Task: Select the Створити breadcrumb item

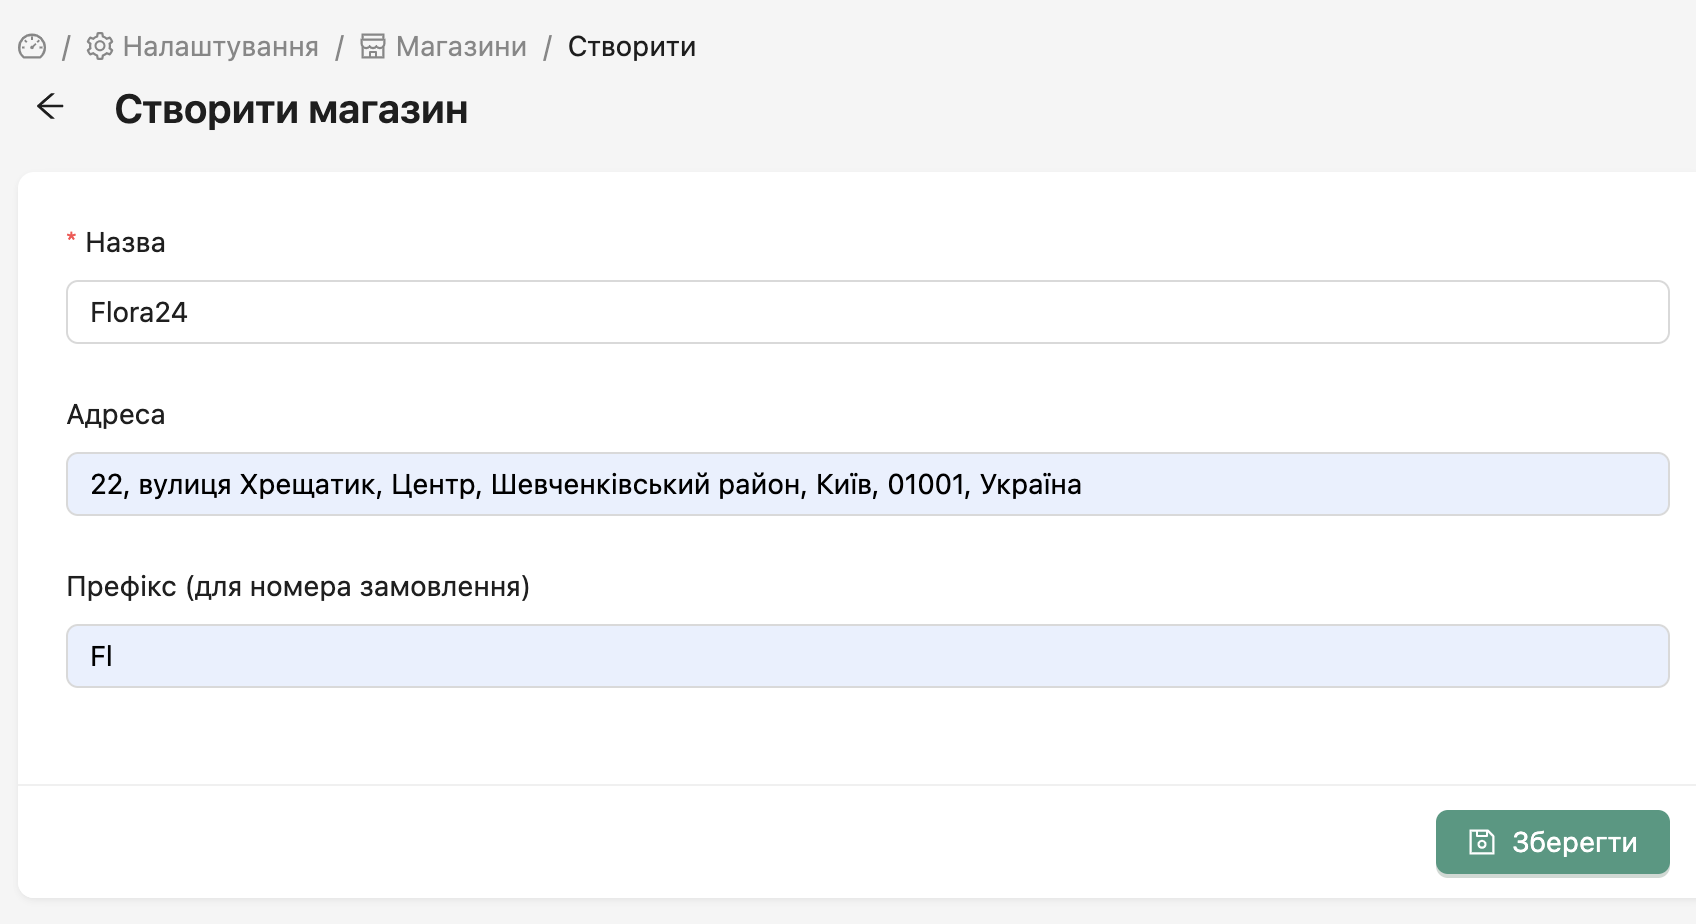Action: point(631,47)
